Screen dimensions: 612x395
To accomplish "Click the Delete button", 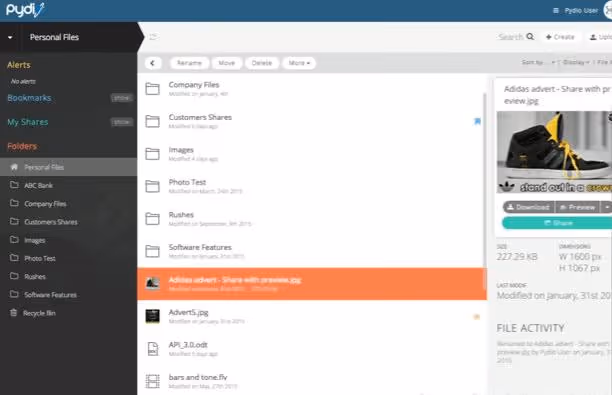I will (262, 63).
